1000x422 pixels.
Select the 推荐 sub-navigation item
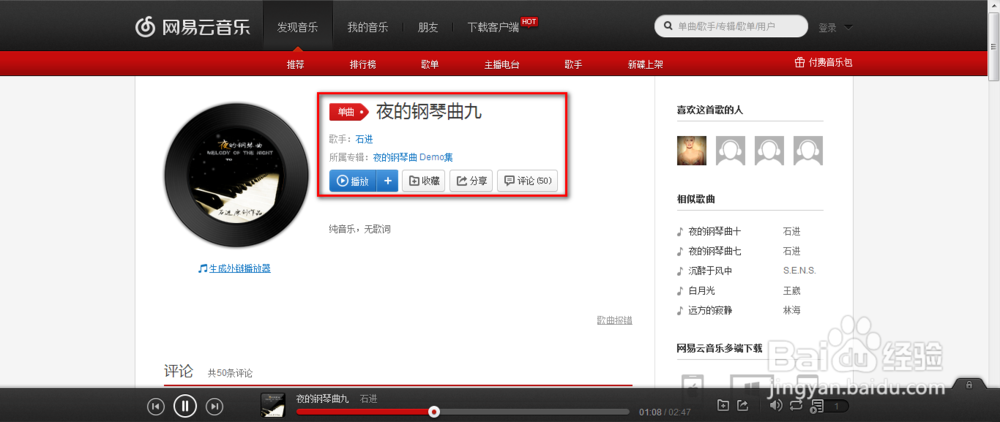[295, 64]
